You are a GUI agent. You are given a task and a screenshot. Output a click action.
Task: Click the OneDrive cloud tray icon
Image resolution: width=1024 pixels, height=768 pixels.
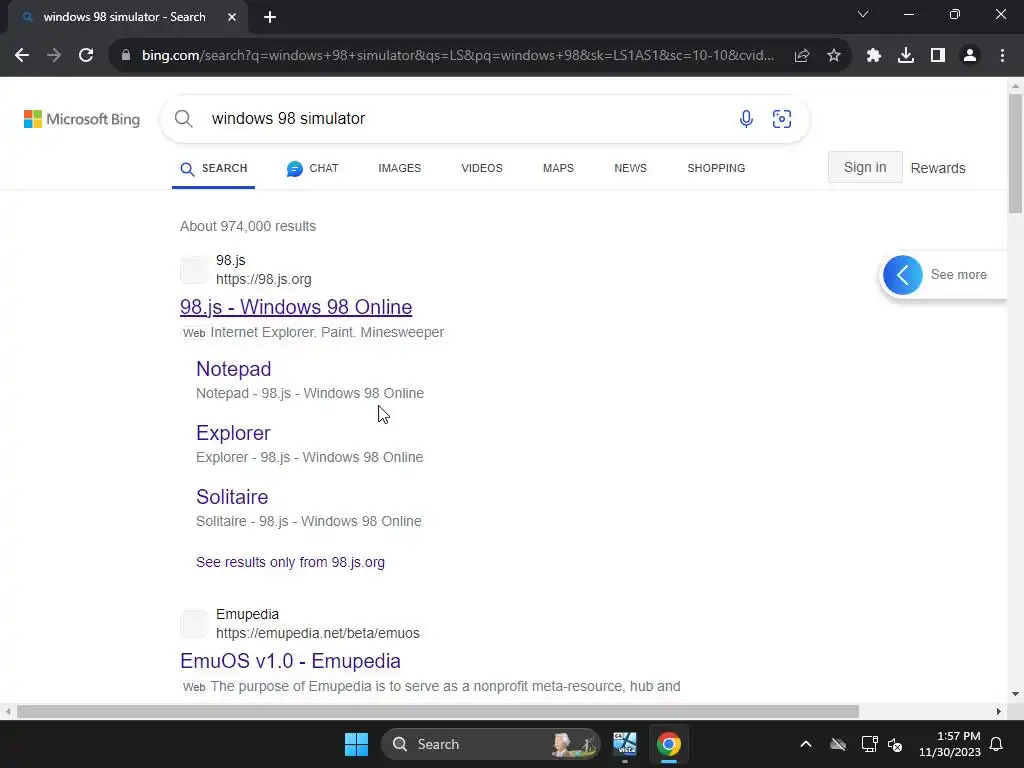[838, 744]
